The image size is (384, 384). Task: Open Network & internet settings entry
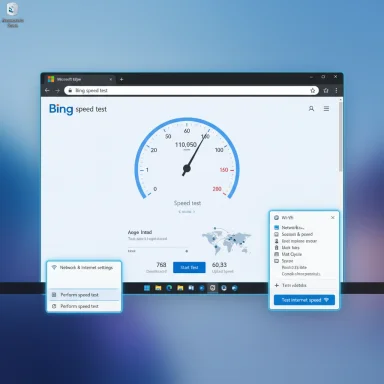[x=84, y=268]
